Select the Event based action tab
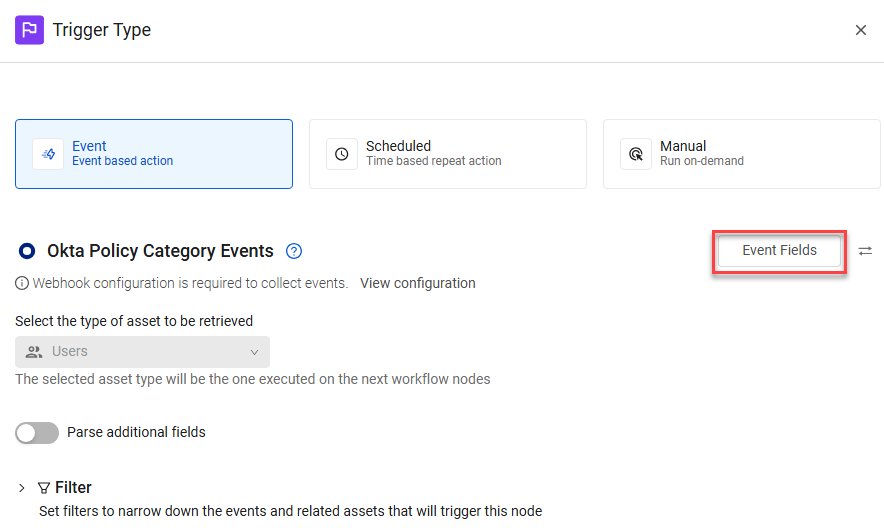The width and height of the screenshot is (884, 528). [x=154, y=154]
